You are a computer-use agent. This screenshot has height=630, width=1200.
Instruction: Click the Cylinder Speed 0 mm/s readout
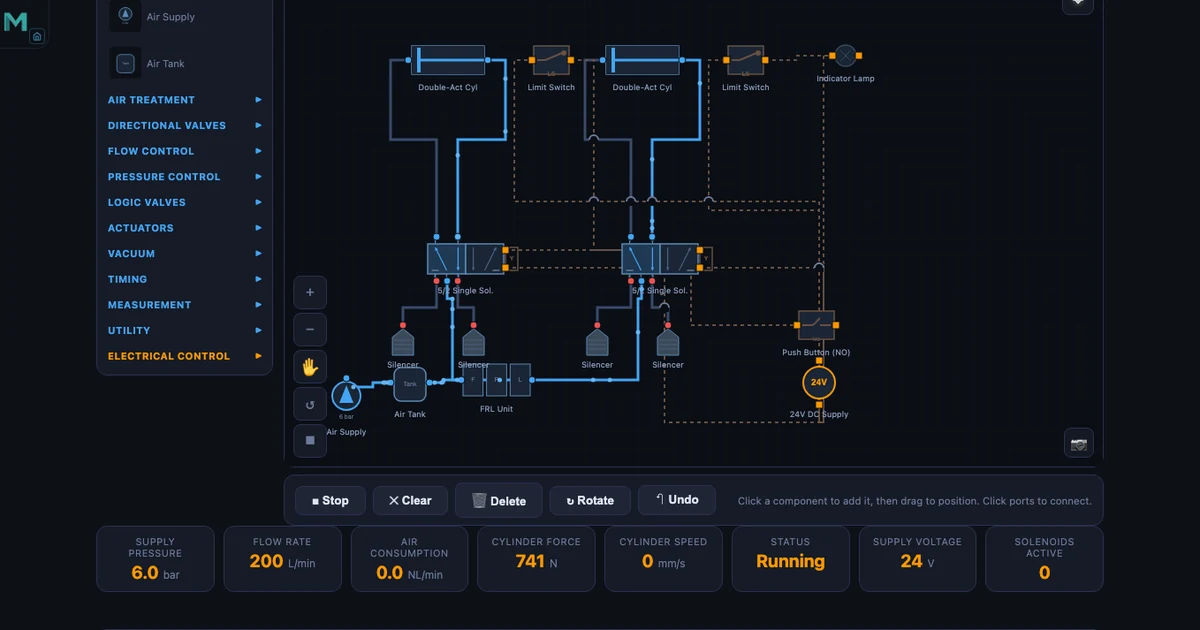pyautogui.click(x=664, y=559)
